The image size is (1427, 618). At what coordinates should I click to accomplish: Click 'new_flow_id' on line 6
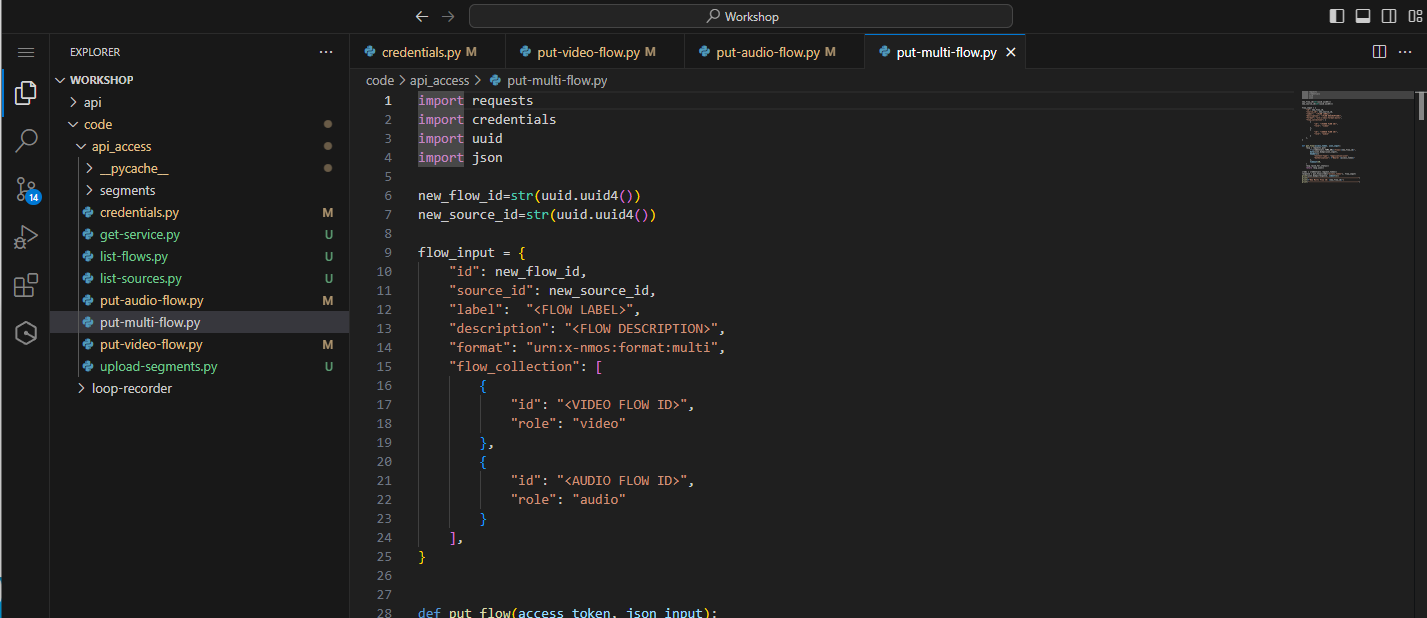[x=460, y=195]
